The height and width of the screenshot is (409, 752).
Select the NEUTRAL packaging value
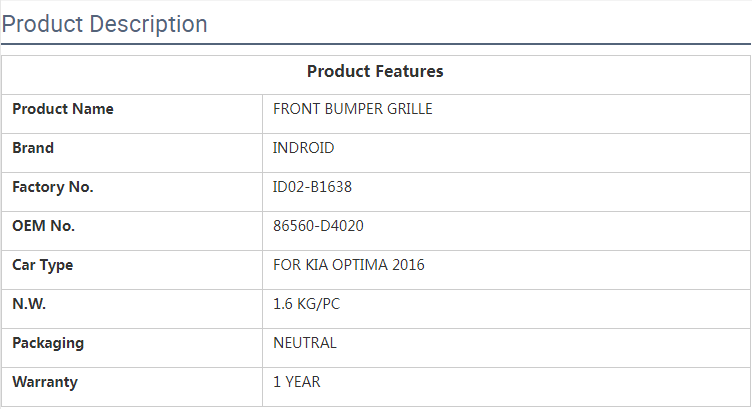click(305, 343)
